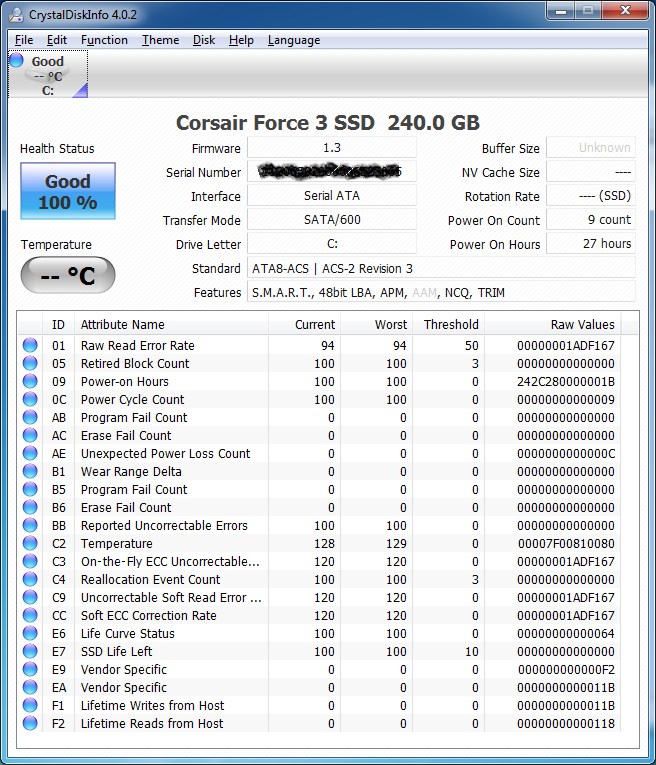Click status orb for B5 Program Fail Count
The height and width of the screenshot is (765, 656).
(30, 489)
